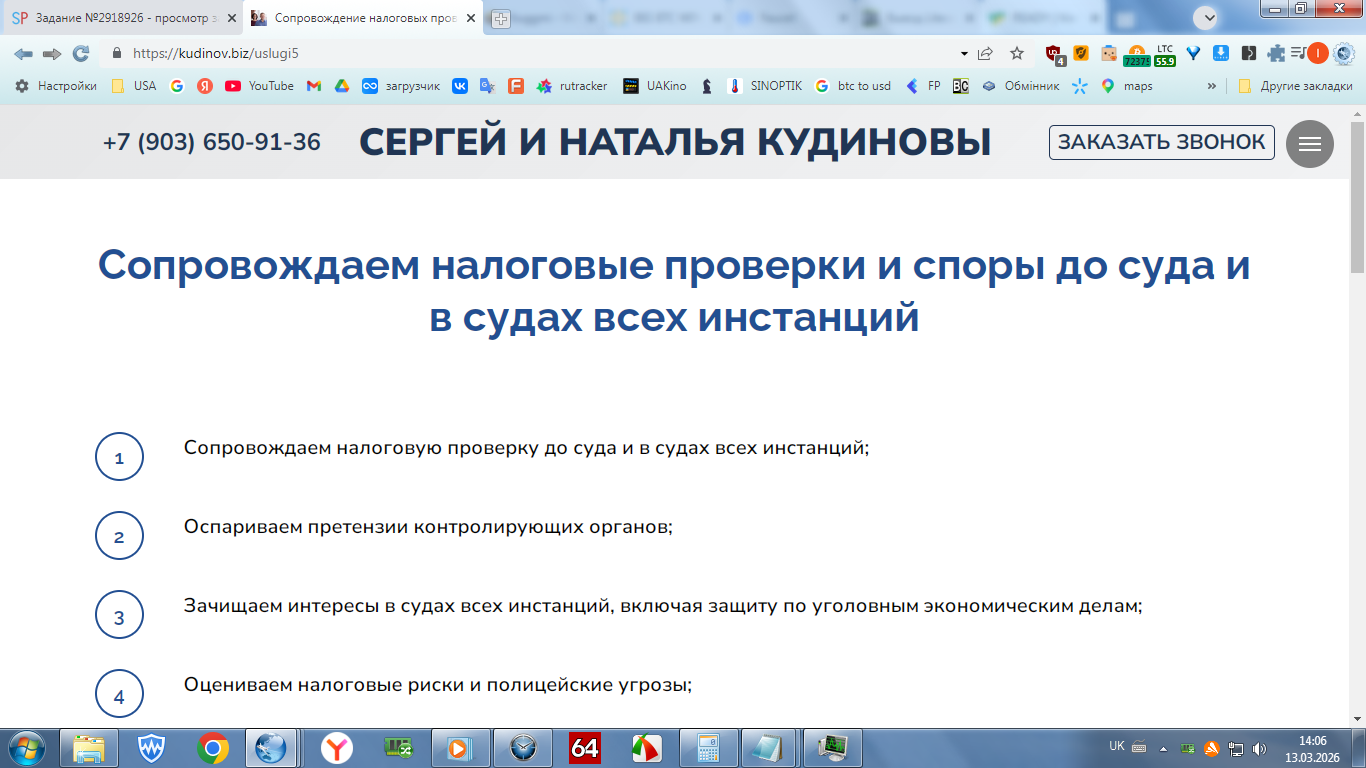Open the chess knight bookmark icon
This screenshot has width=1366, height=768.
coord(707,86)
